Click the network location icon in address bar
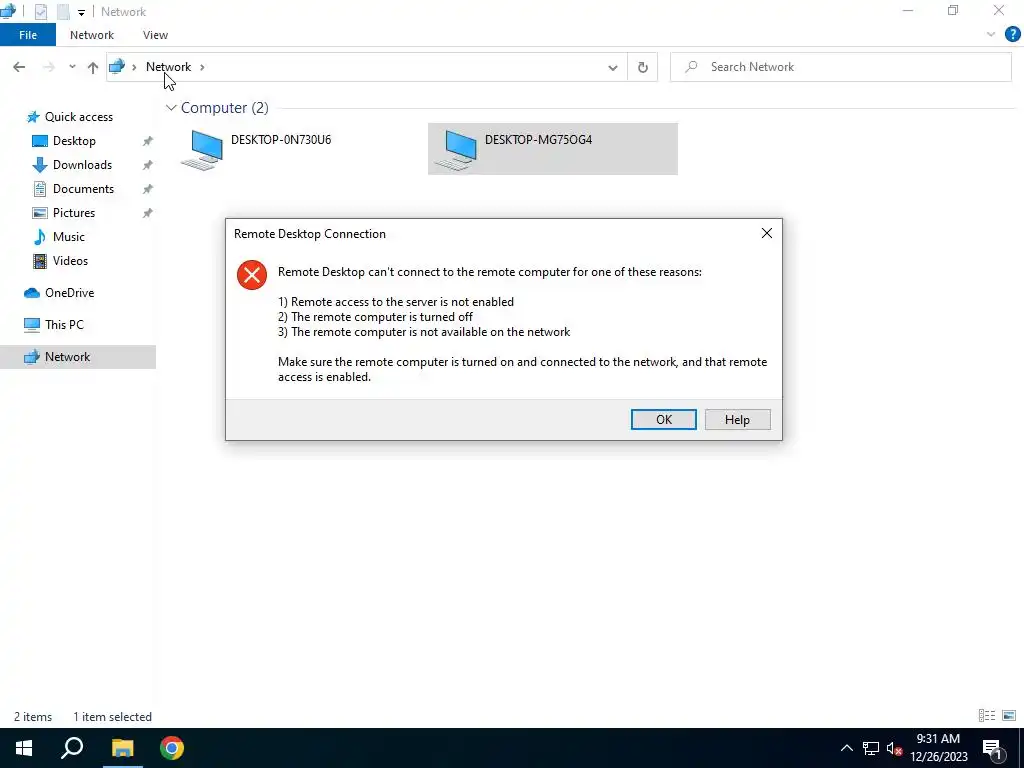Screen dimensions: 1024x768 point(117,66)
